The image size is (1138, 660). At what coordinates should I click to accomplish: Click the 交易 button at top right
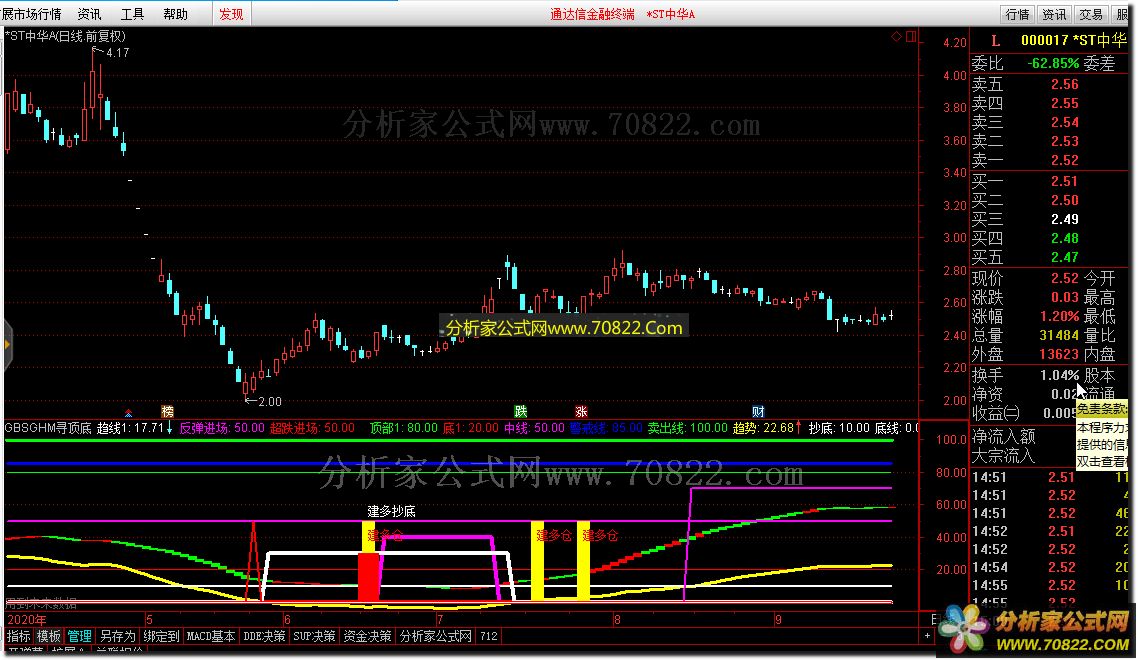(1091, 15)
